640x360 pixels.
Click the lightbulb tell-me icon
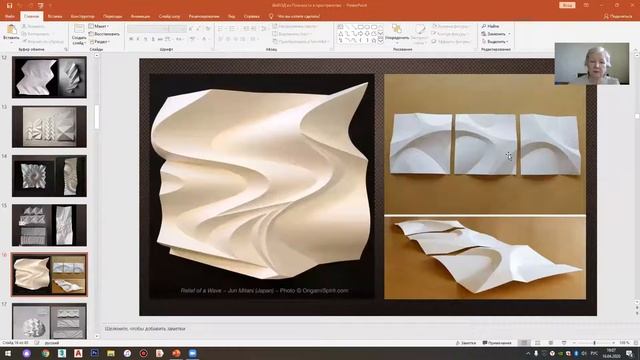[x=271, y=16]
